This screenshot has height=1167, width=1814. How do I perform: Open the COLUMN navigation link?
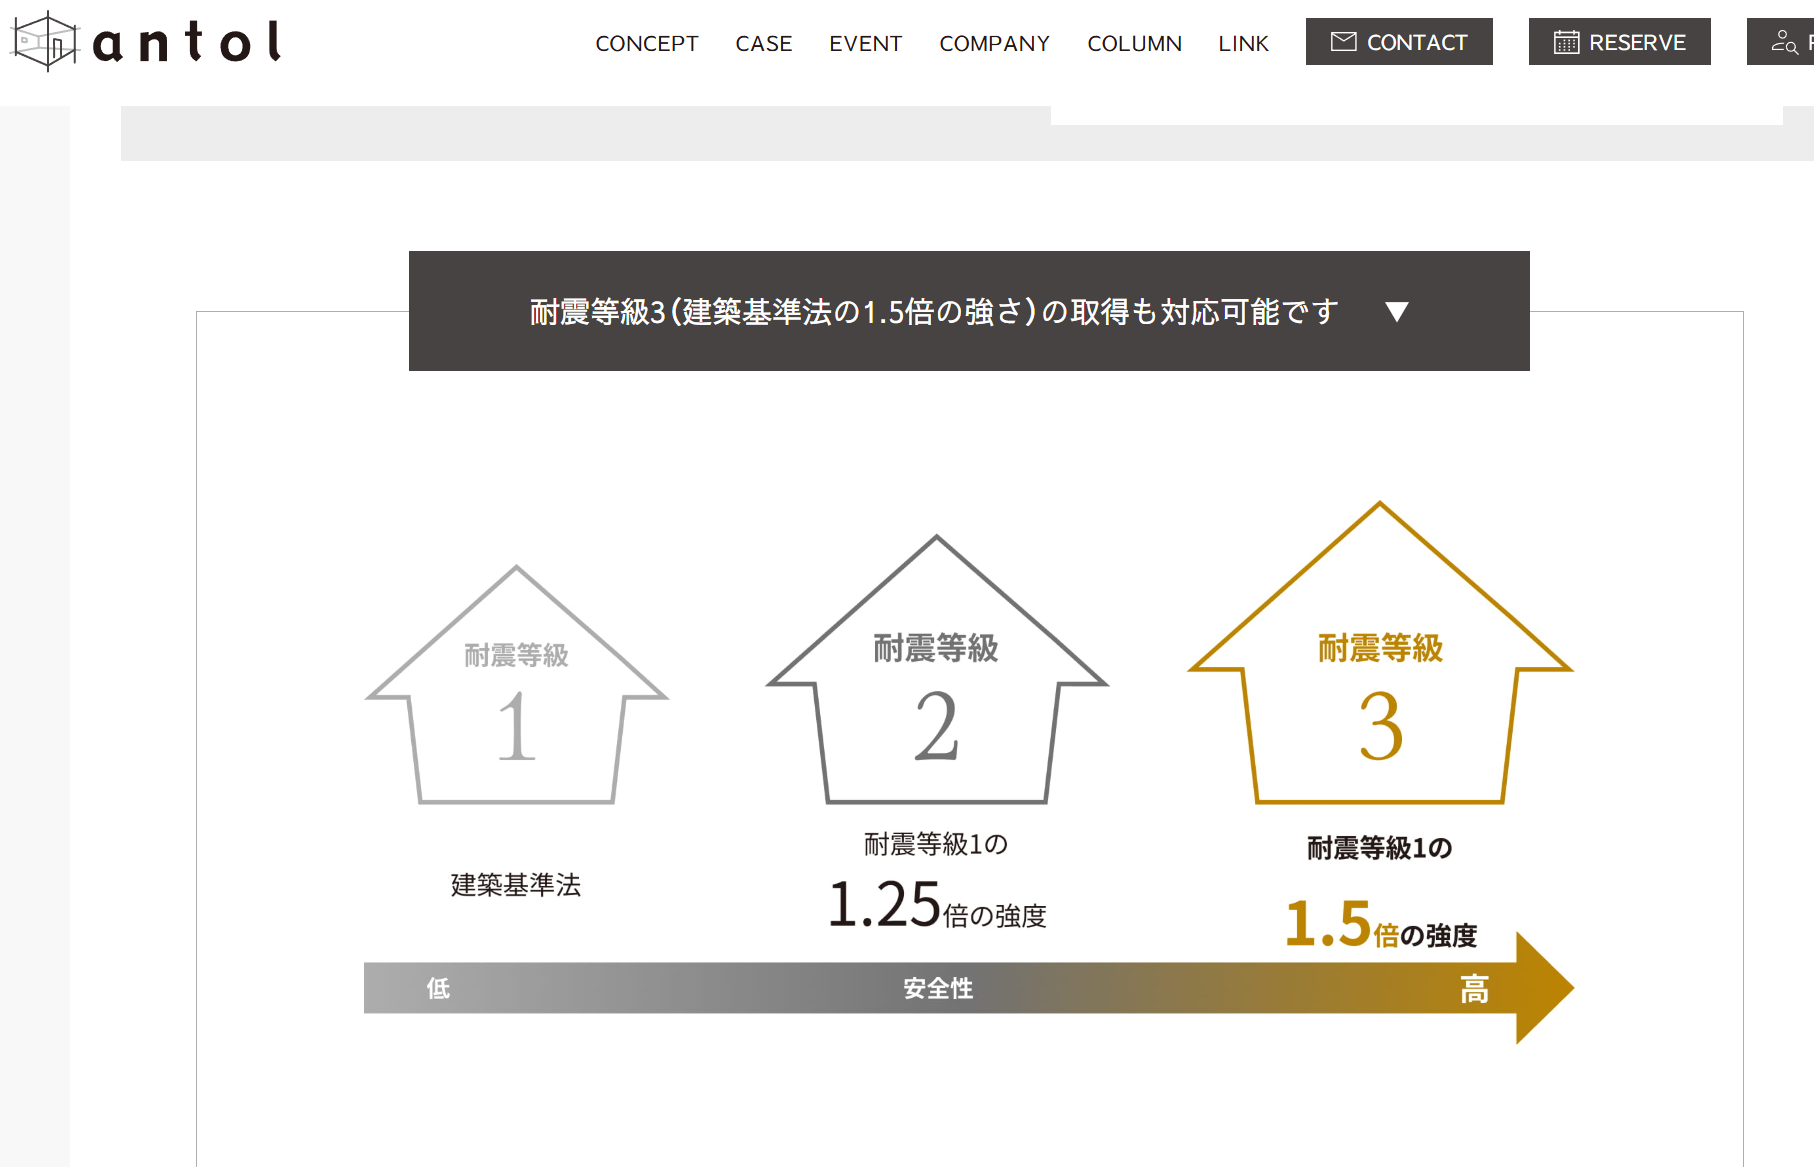(x=1134, y=44)
